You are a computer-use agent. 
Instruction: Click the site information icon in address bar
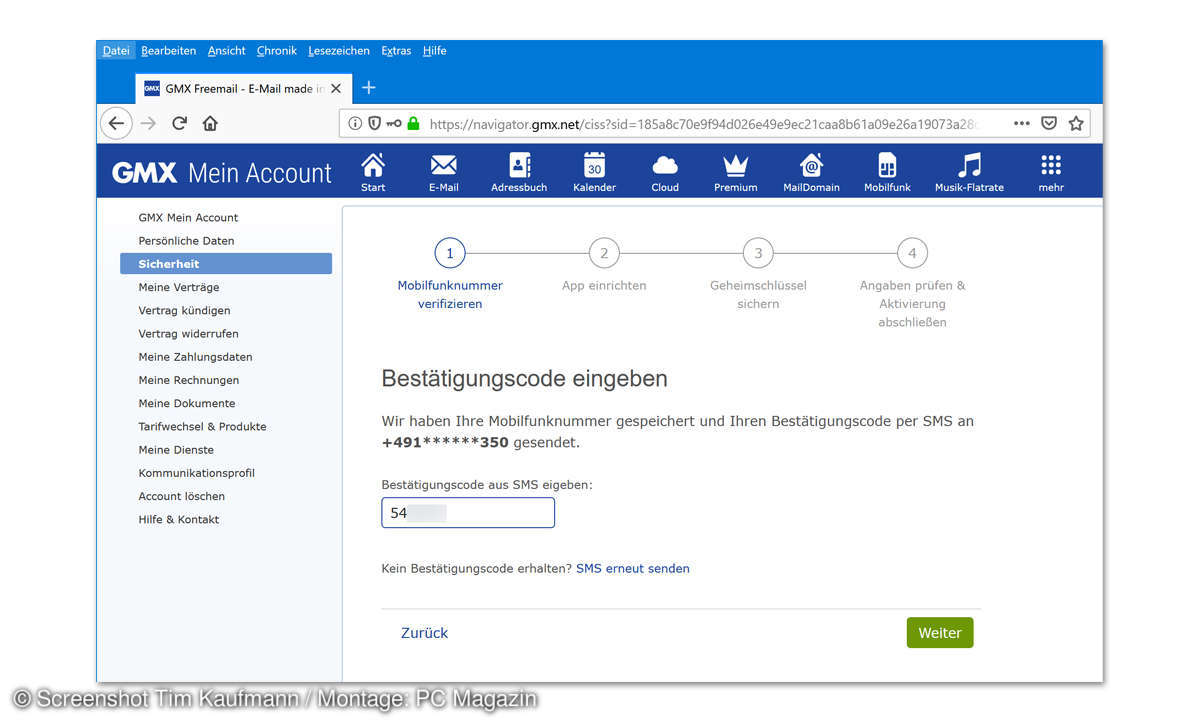pyautogui.click(x=355, y=124)
